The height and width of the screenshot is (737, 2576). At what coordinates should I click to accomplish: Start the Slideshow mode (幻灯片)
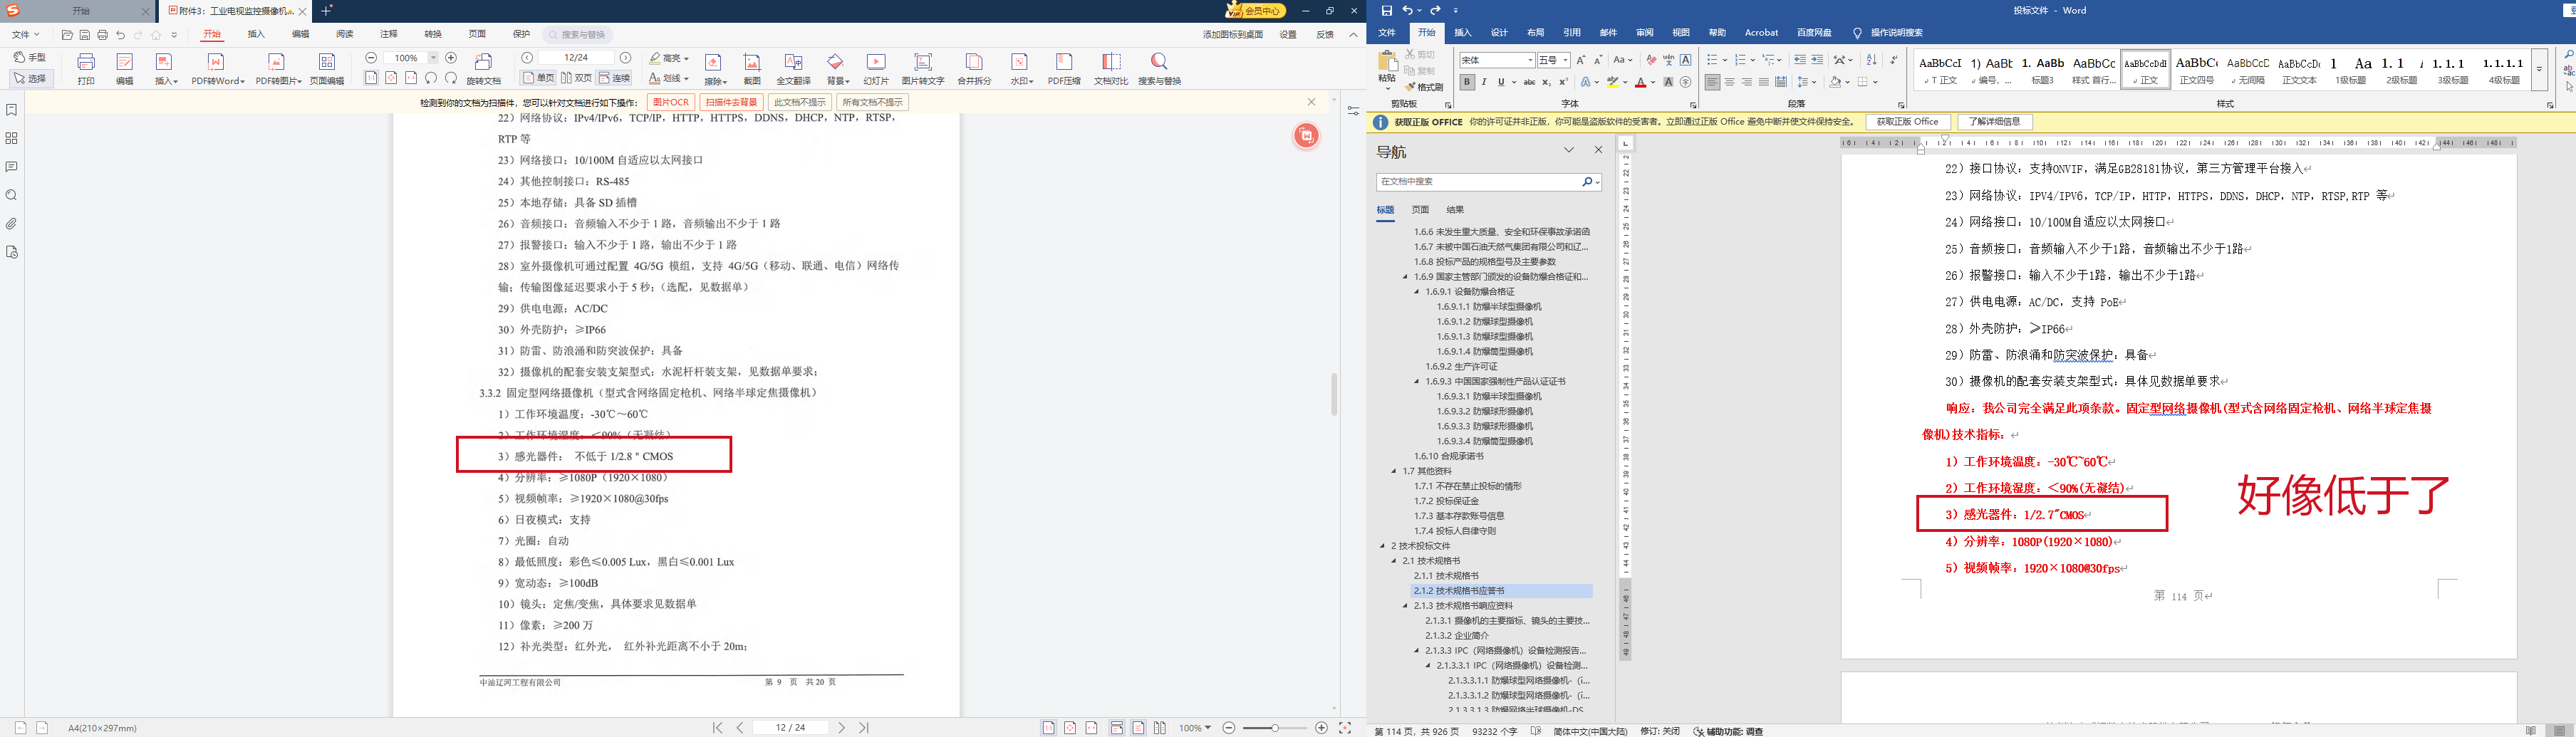point(876,68)
